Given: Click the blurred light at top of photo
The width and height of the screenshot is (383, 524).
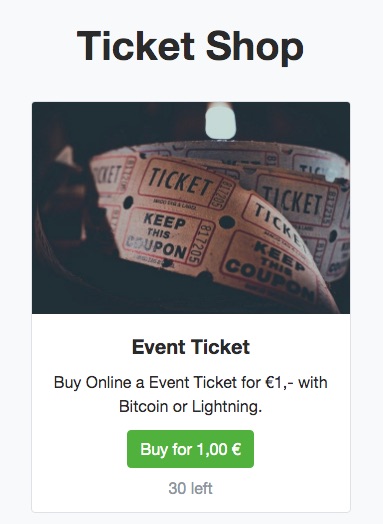Looking at the screenshot, I should (220, 121).
